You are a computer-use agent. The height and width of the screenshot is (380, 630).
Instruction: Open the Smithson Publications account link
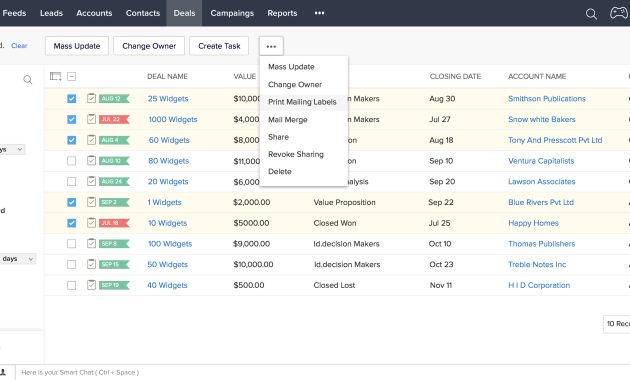(546, 98)
